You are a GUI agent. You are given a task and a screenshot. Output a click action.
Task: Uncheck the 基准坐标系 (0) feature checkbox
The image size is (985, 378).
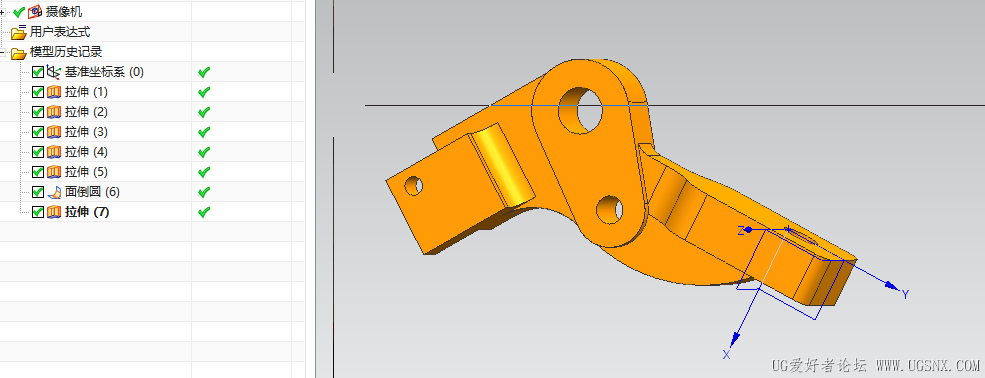[x=38, y=72]
